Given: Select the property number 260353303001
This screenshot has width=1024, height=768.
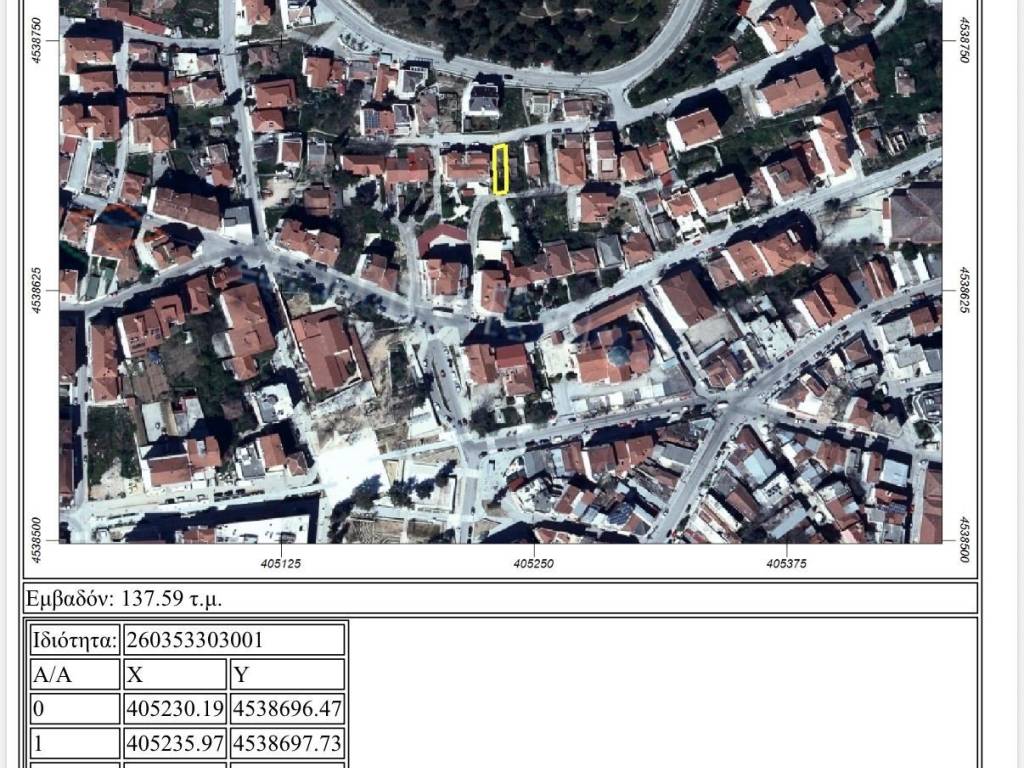Looking at the screenshot, I should coord(195,640).
